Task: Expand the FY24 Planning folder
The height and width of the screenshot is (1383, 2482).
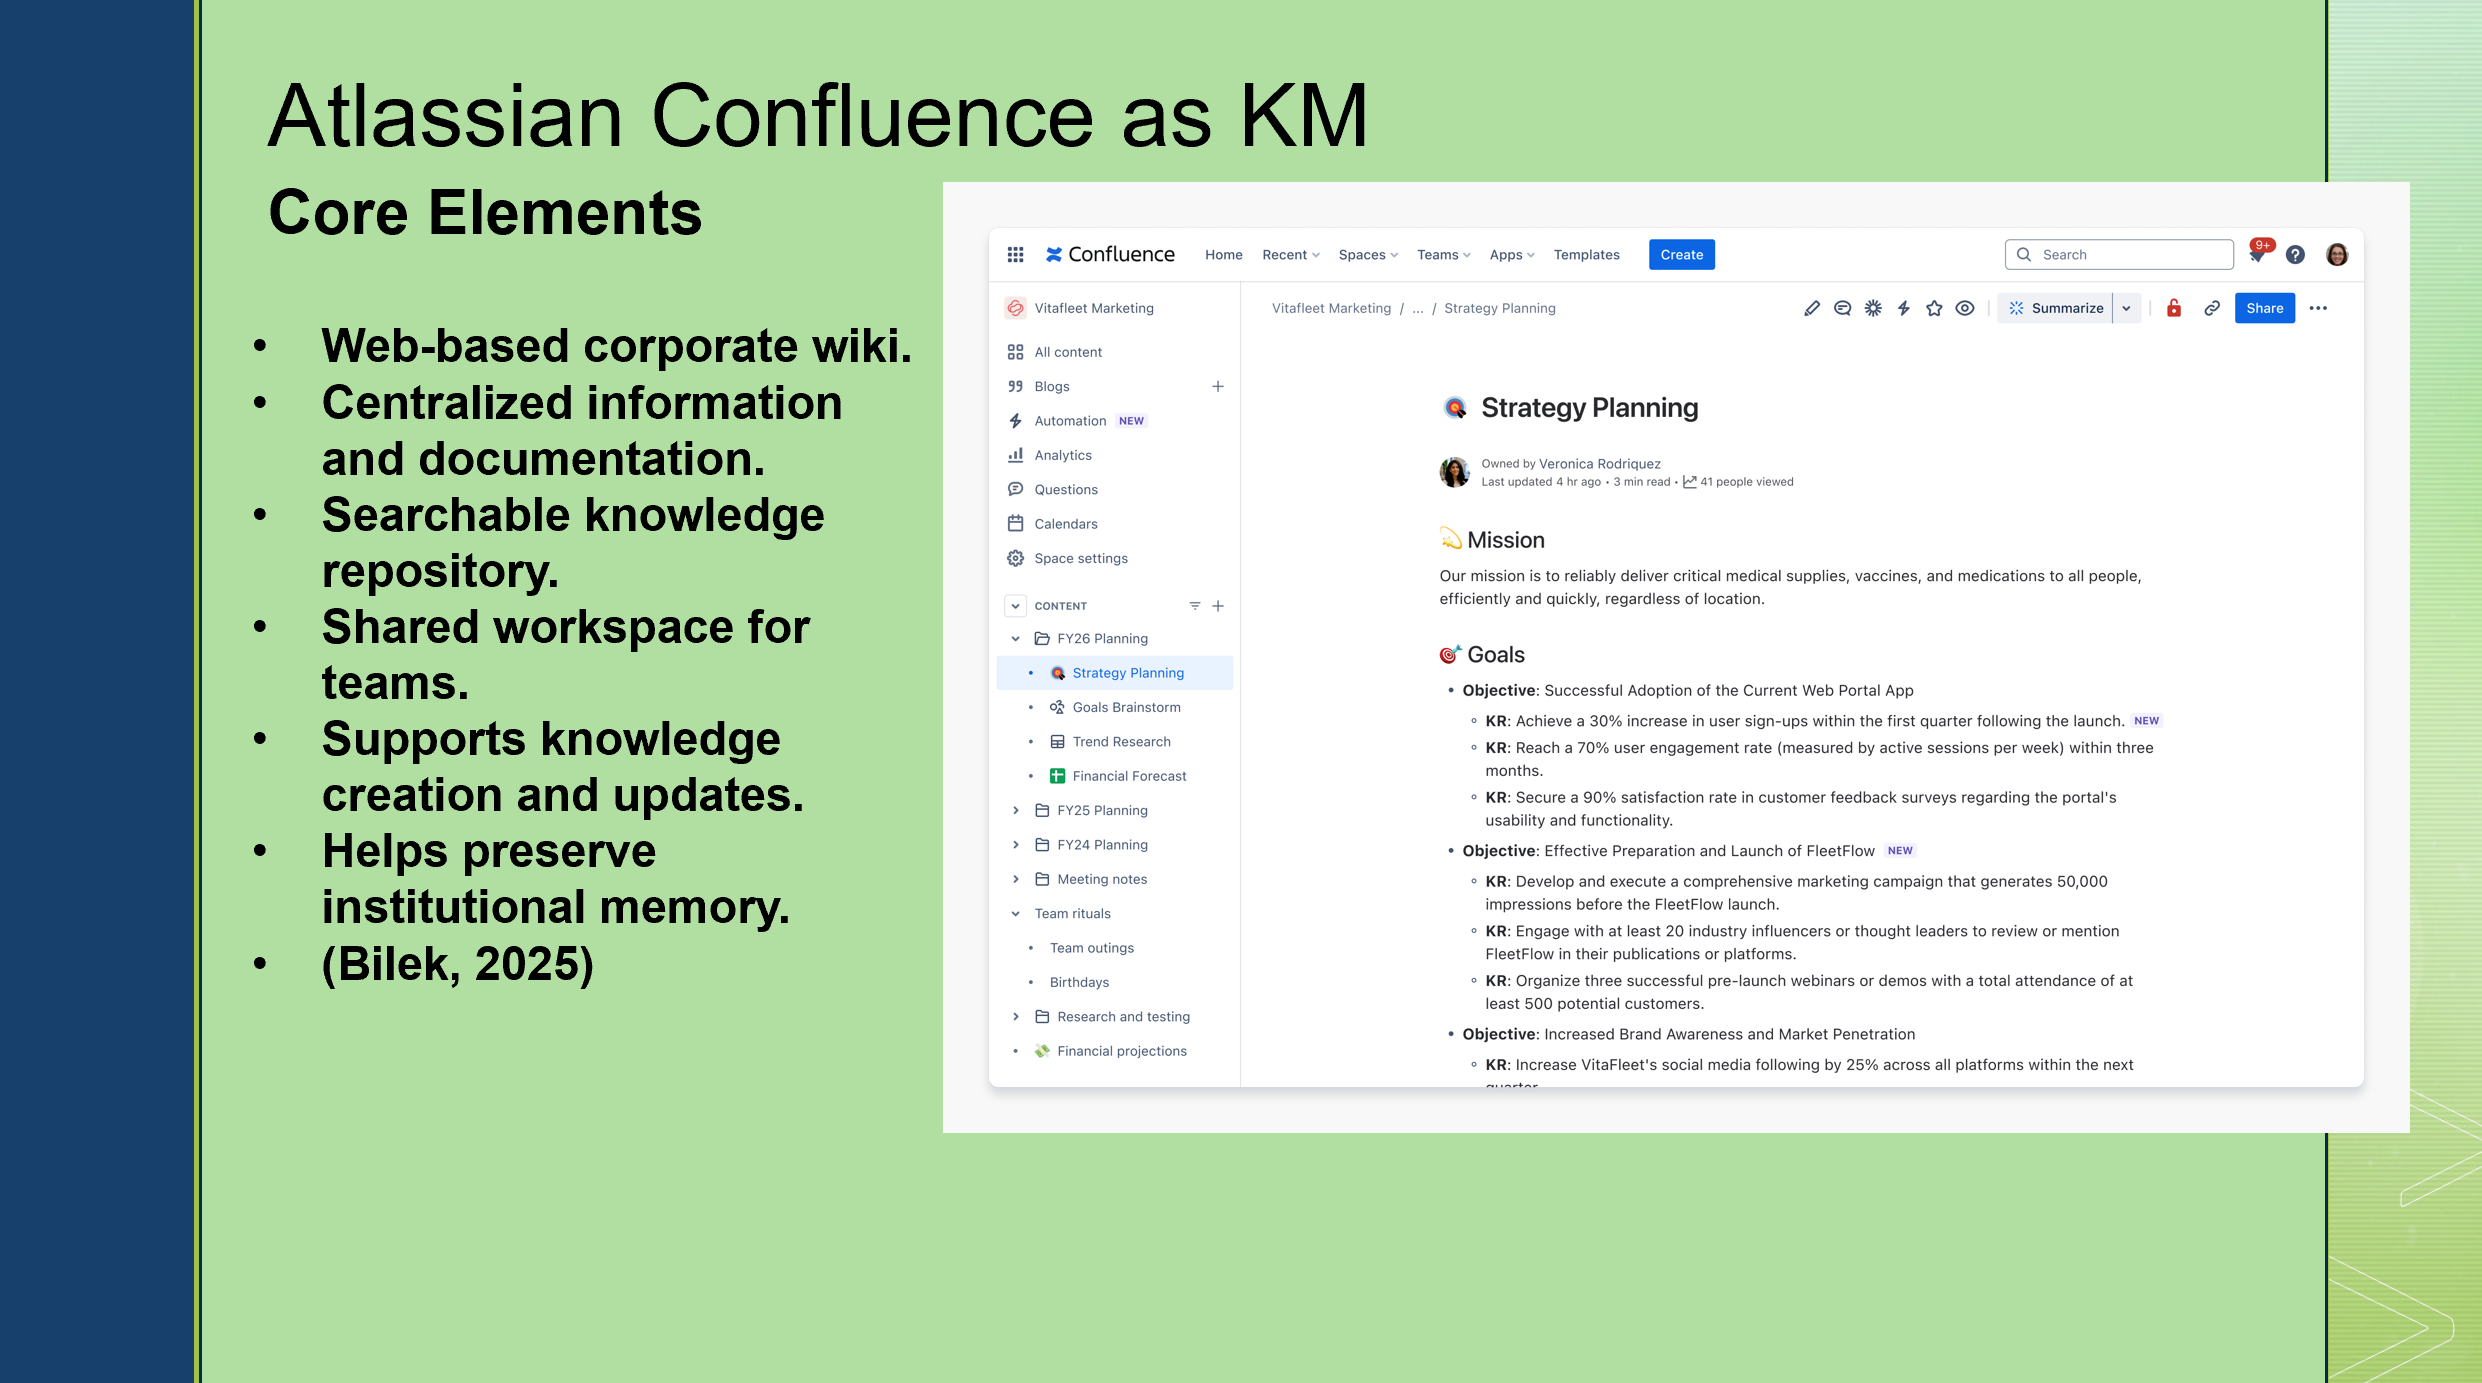Action: (1015, 845)
